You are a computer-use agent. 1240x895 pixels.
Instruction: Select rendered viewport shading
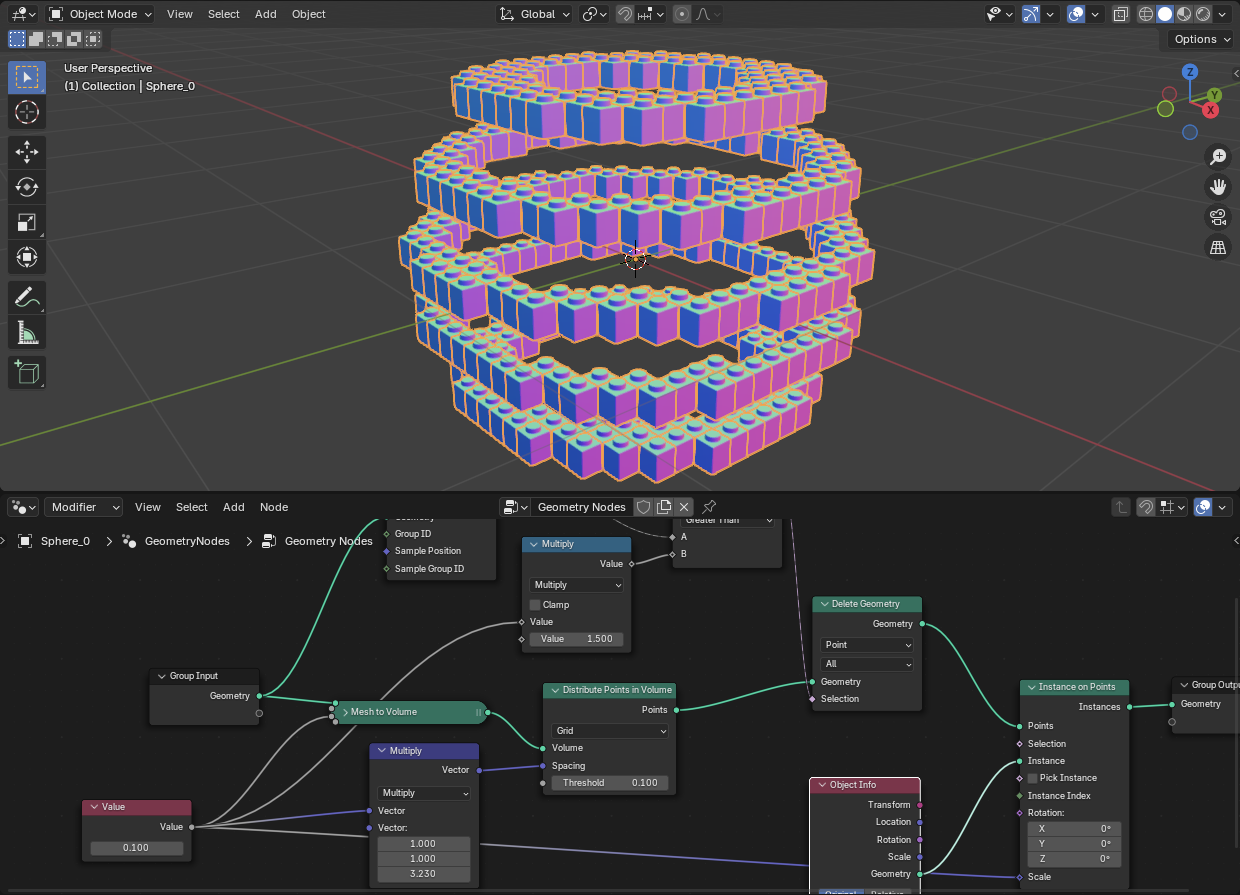pos(1203,14)
